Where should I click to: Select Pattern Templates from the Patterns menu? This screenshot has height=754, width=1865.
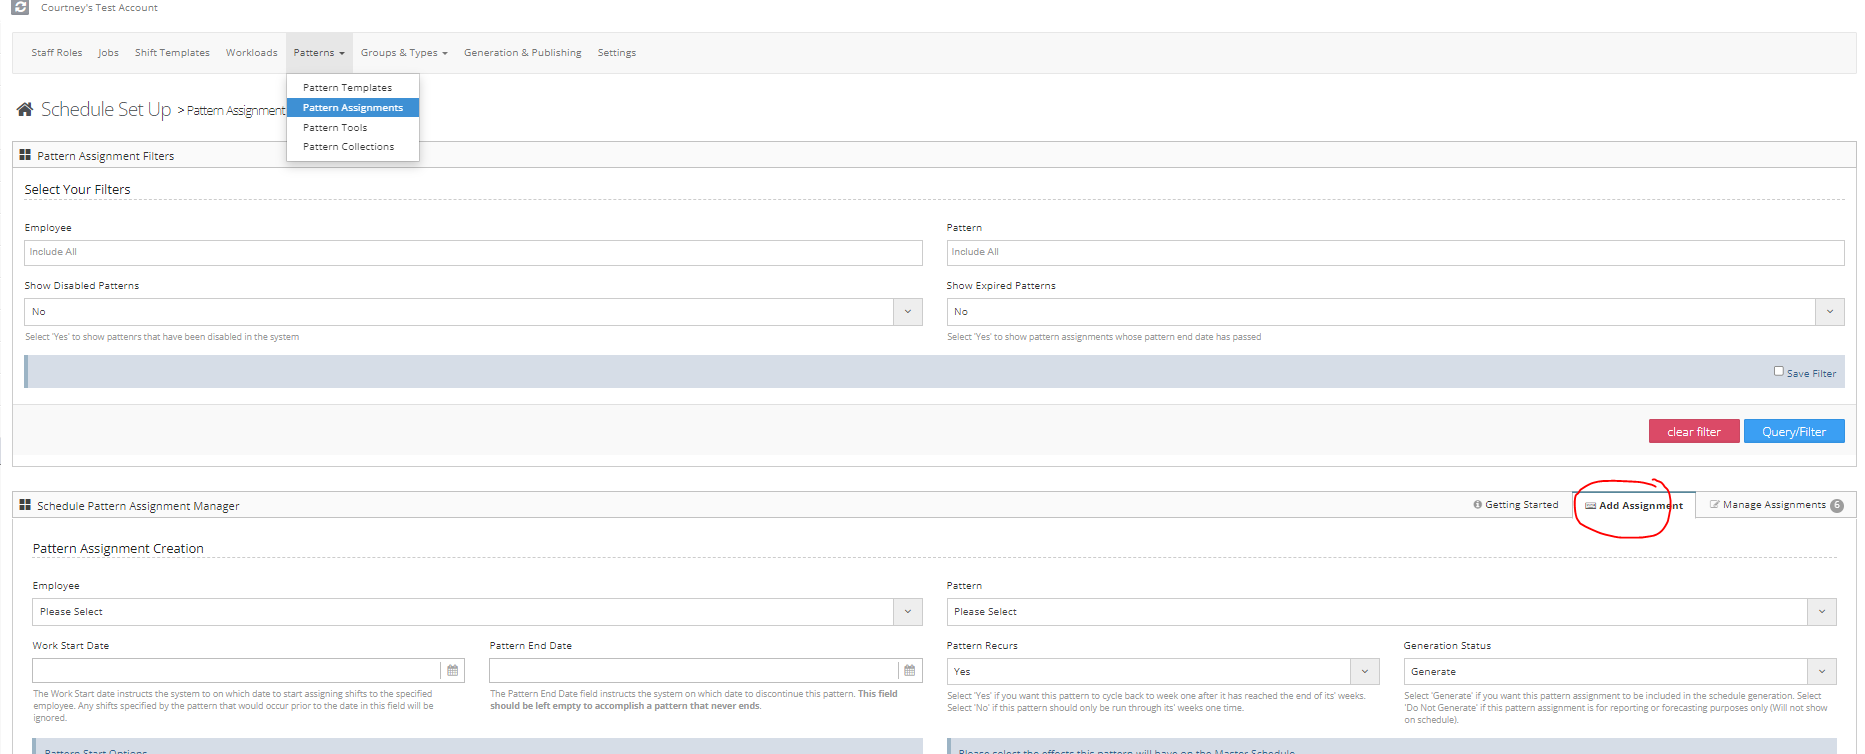coord(347,88)
